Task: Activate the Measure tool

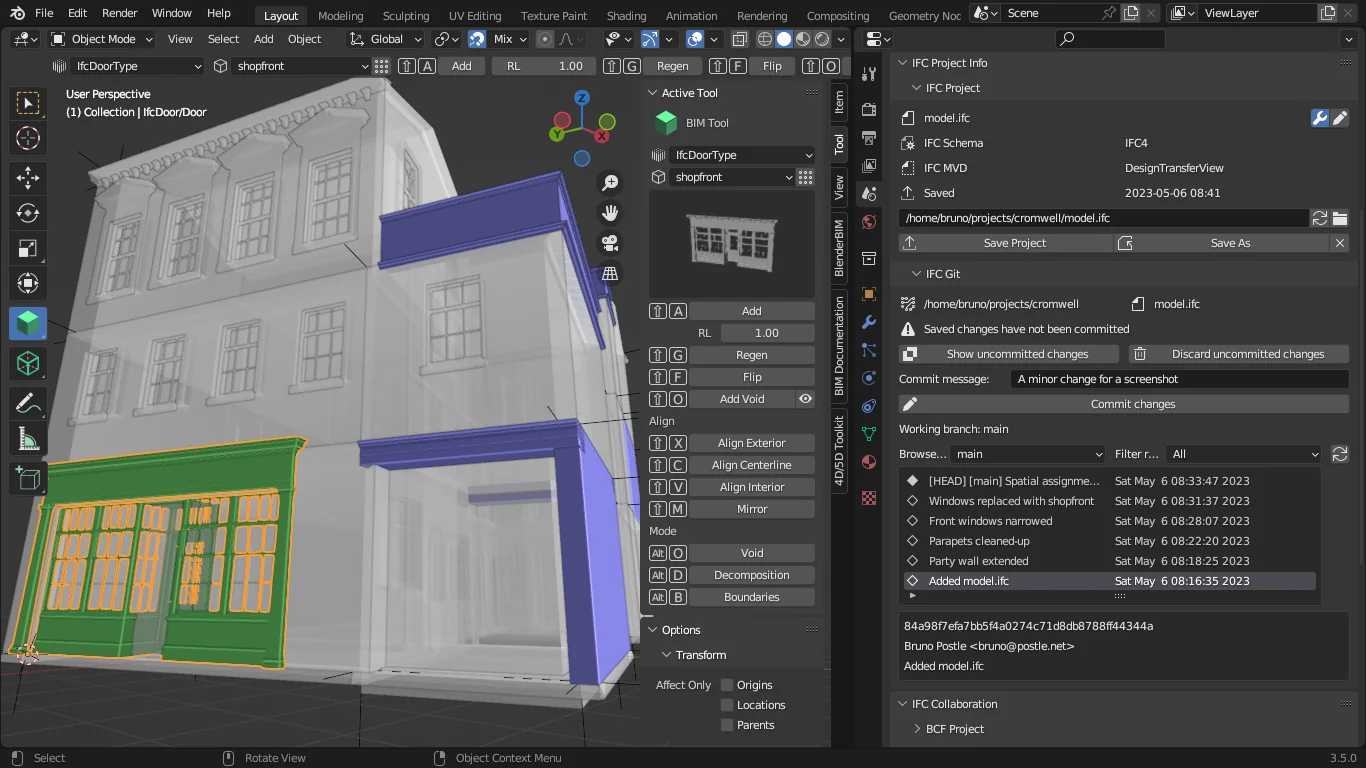Action: (28, 439)
